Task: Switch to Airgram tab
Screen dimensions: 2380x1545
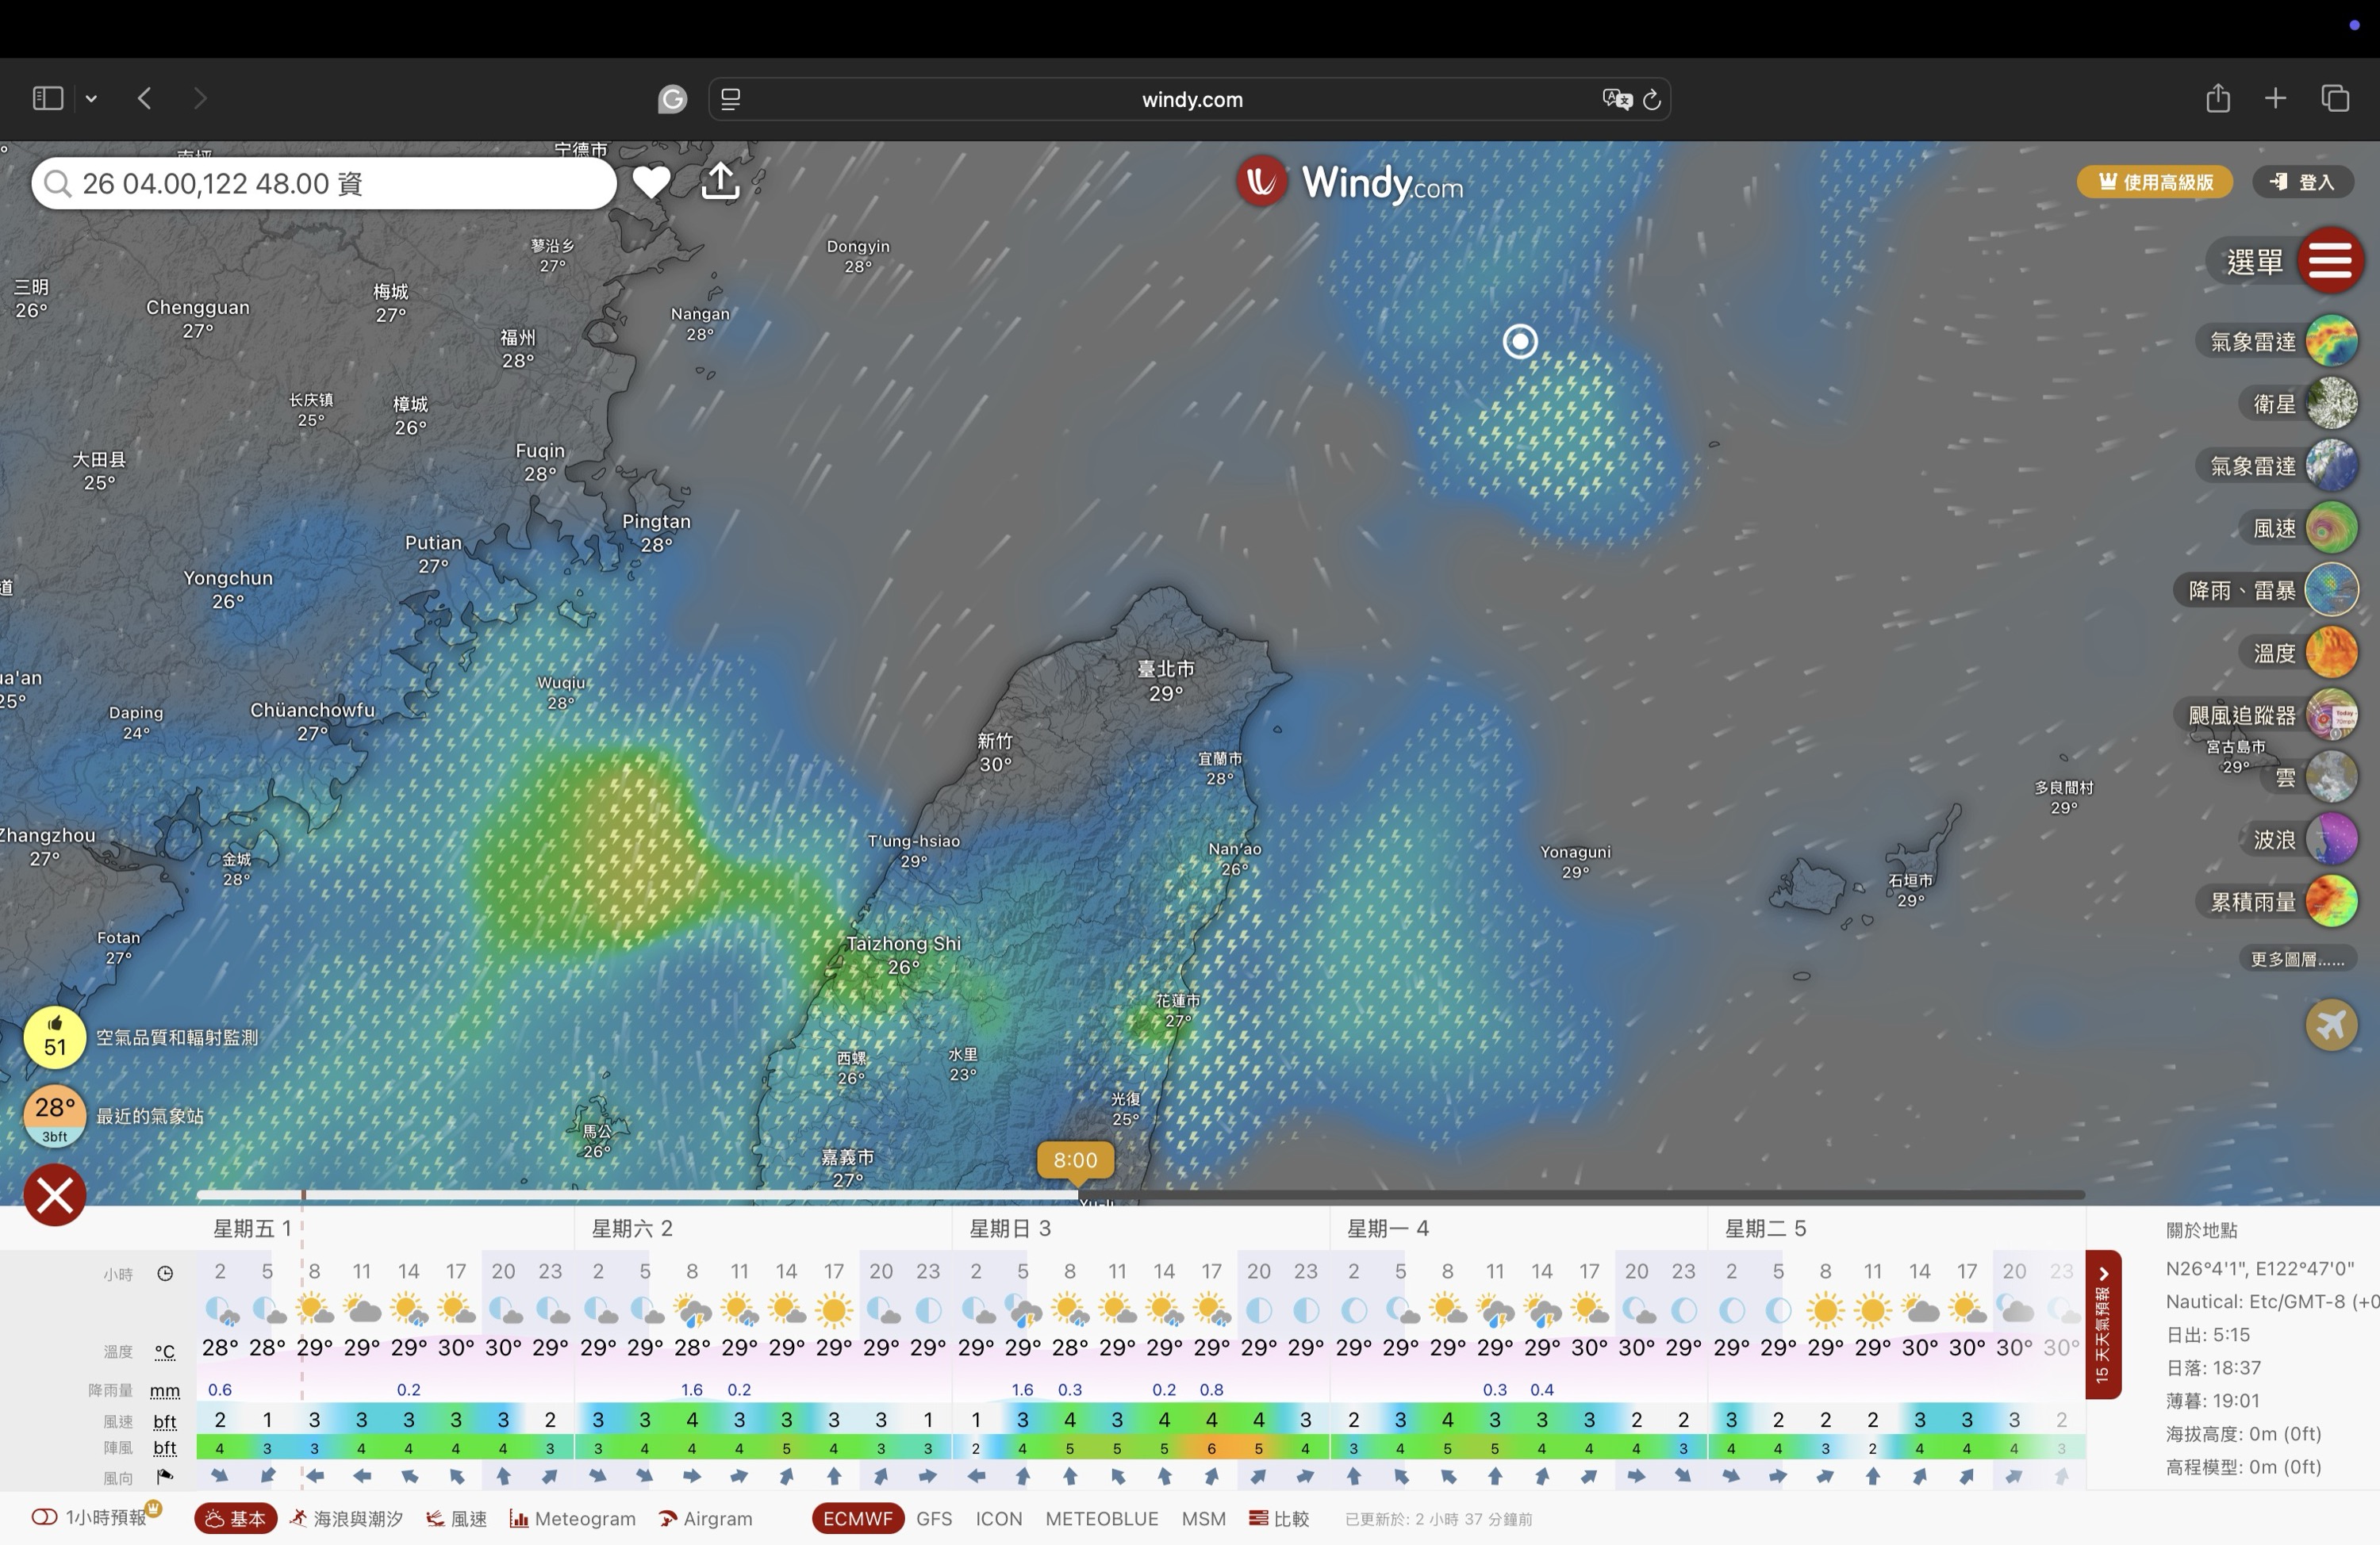Action: click(706, 1519)
